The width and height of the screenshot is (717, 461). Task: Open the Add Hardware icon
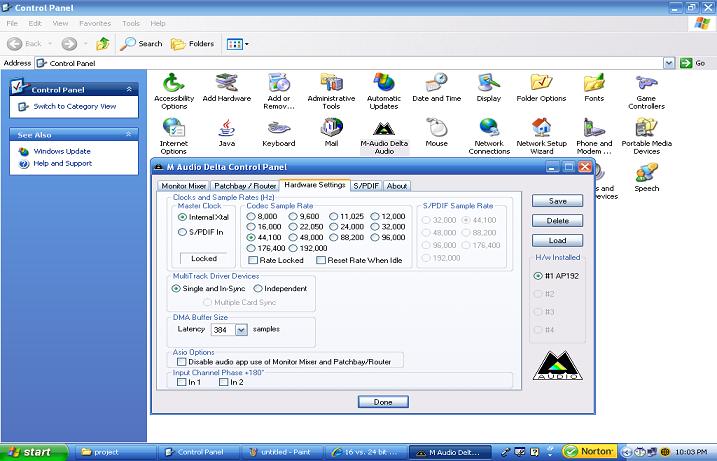[227, 88]
